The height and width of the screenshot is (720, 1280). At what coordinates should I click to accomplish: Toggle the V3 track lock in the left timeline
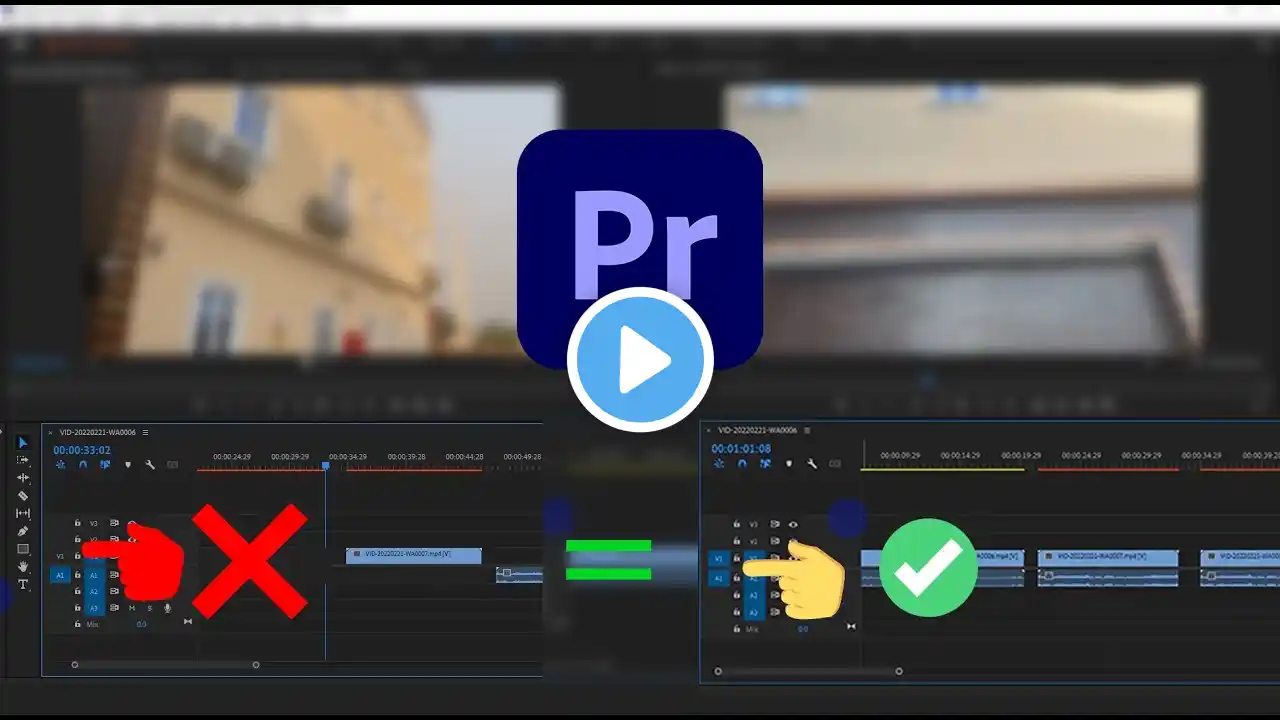[x=78, y=523]
